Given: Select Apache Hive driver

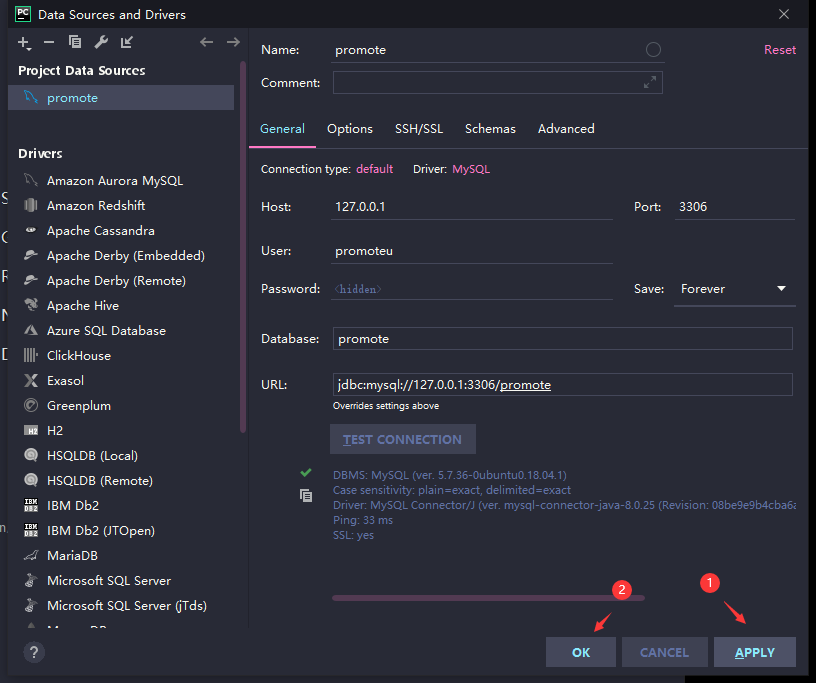Looking at the screenshot, I should point(83,306).
